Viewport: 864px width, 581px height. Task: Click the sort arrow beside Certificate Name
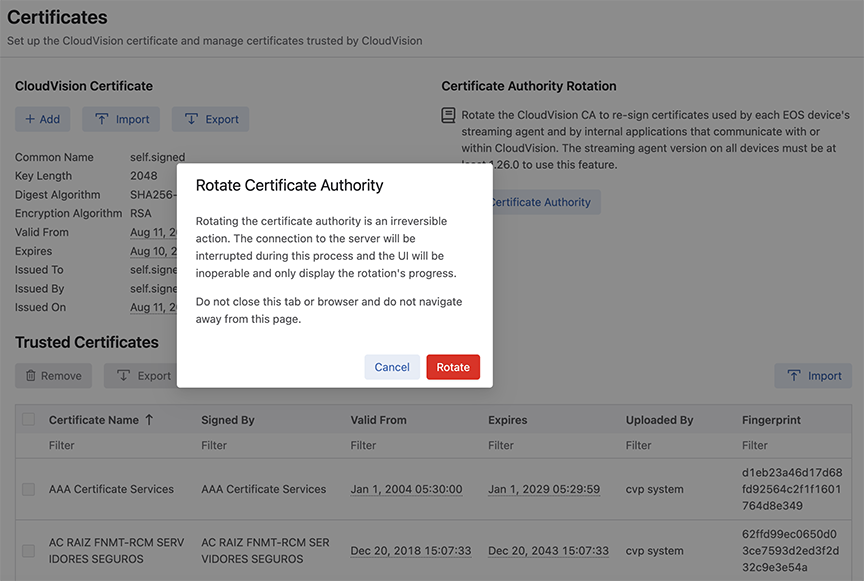[x=149, y=420]
